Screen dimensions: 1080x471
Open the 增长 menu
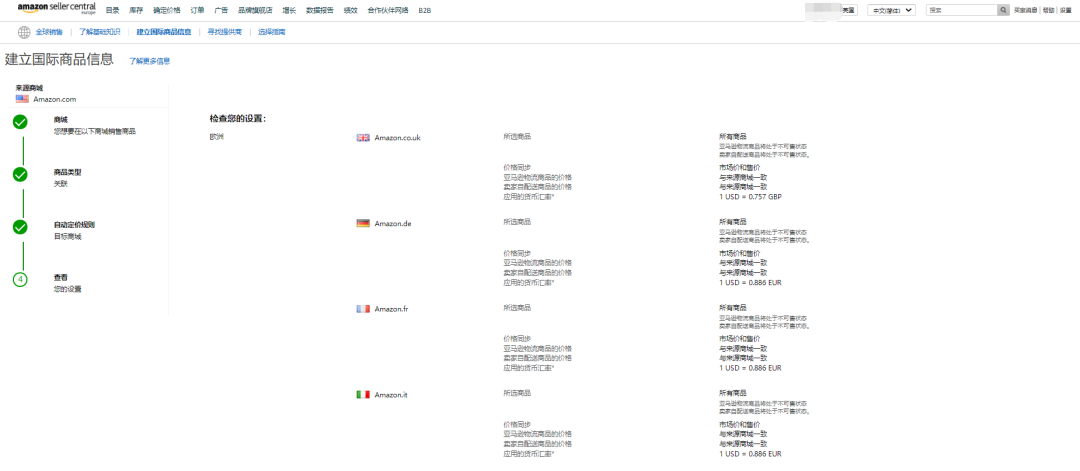click(x=289, y=10)
